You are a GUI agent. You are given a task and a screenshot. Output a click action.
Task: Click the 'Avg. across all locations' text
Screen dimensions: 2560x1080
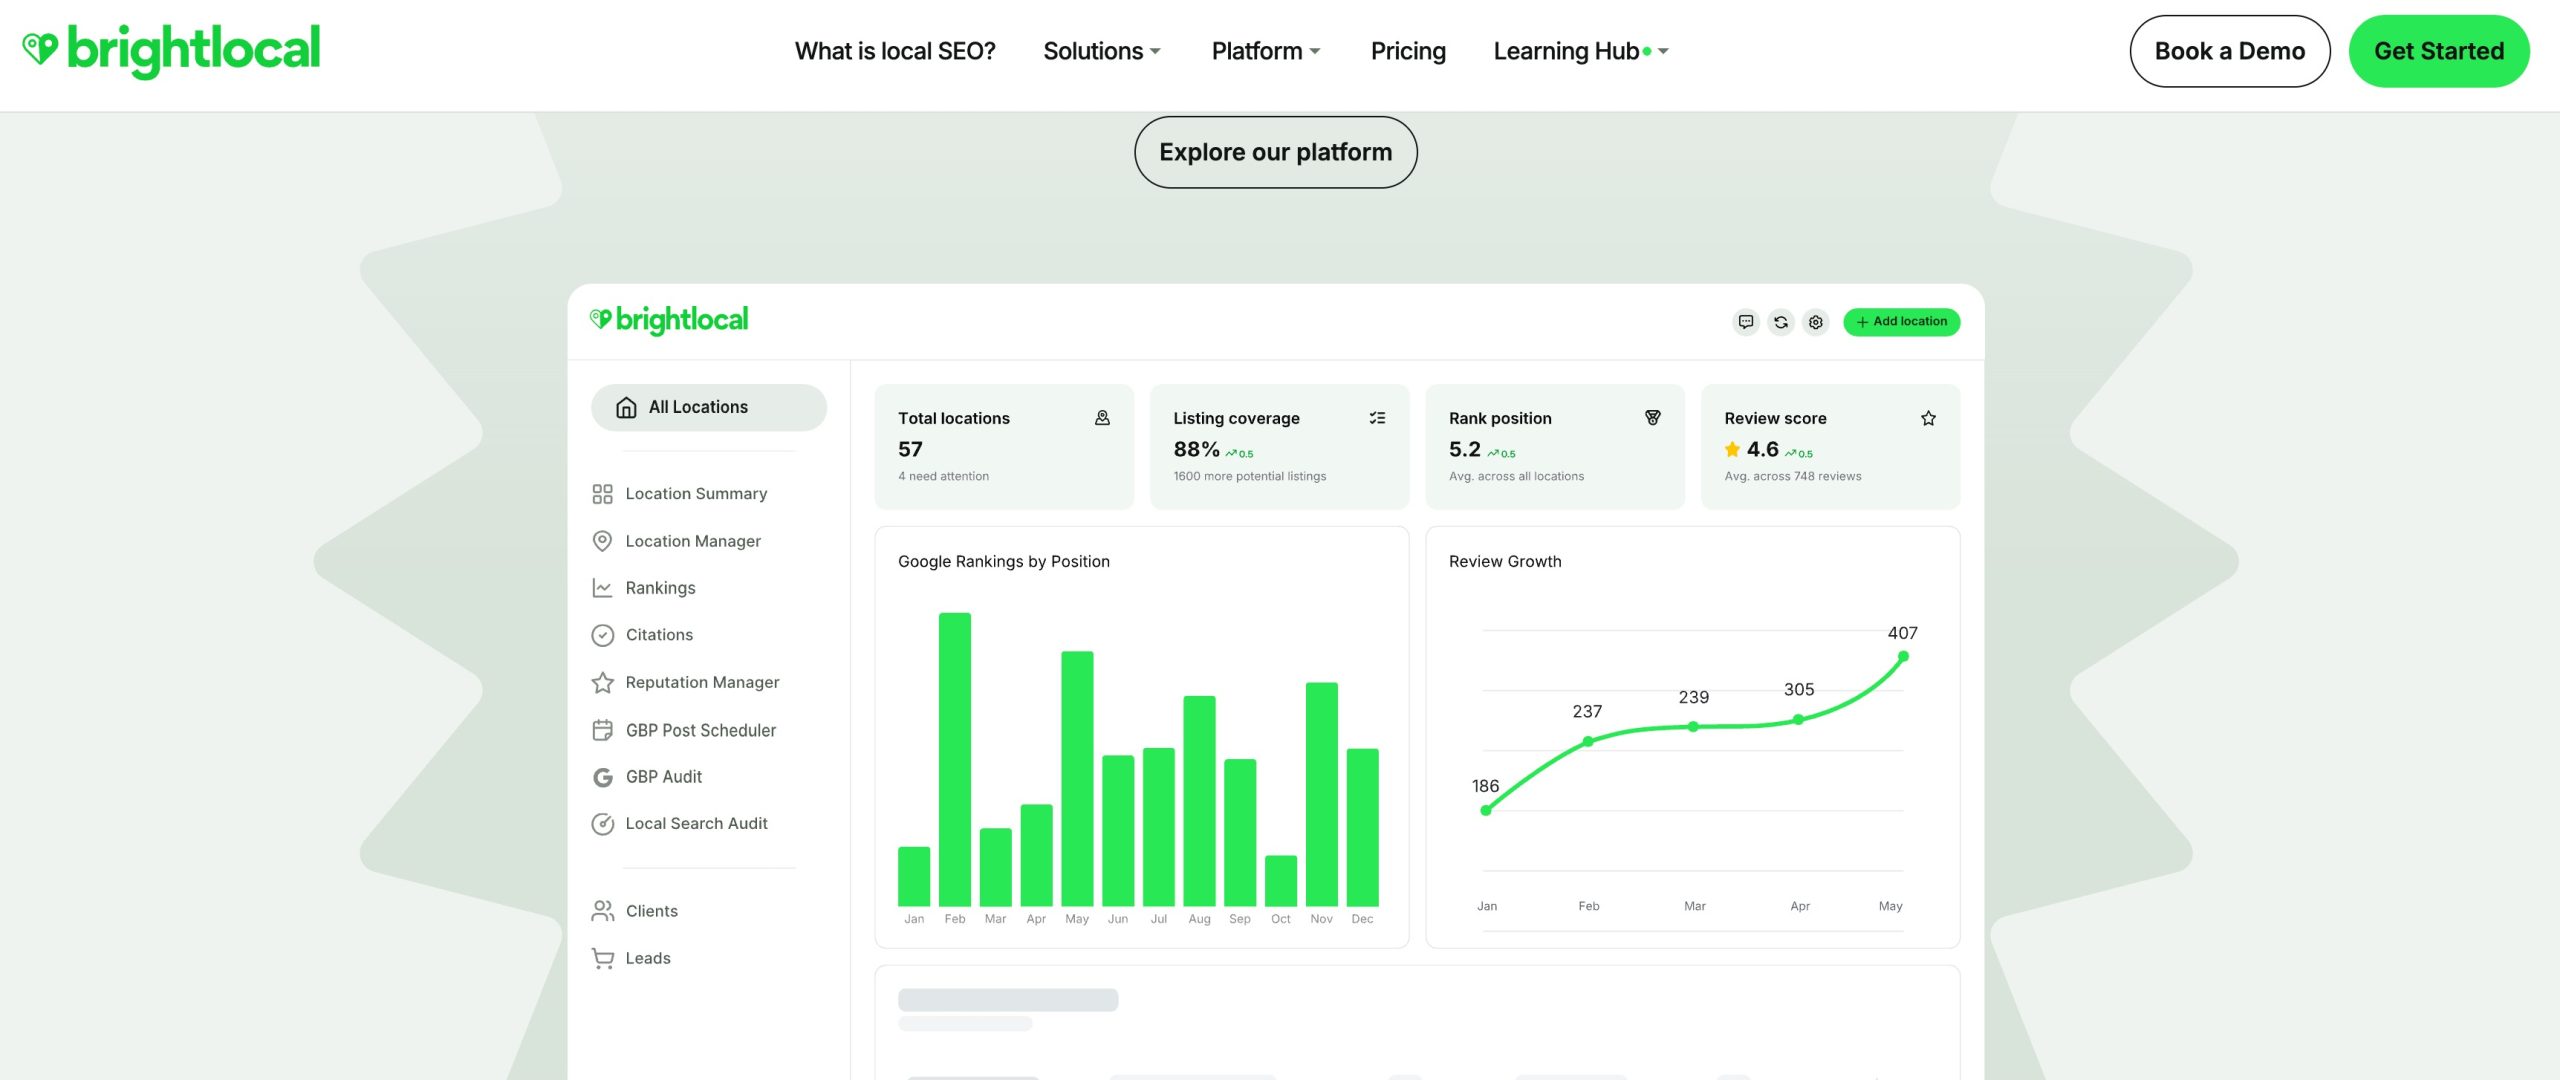1516,477
